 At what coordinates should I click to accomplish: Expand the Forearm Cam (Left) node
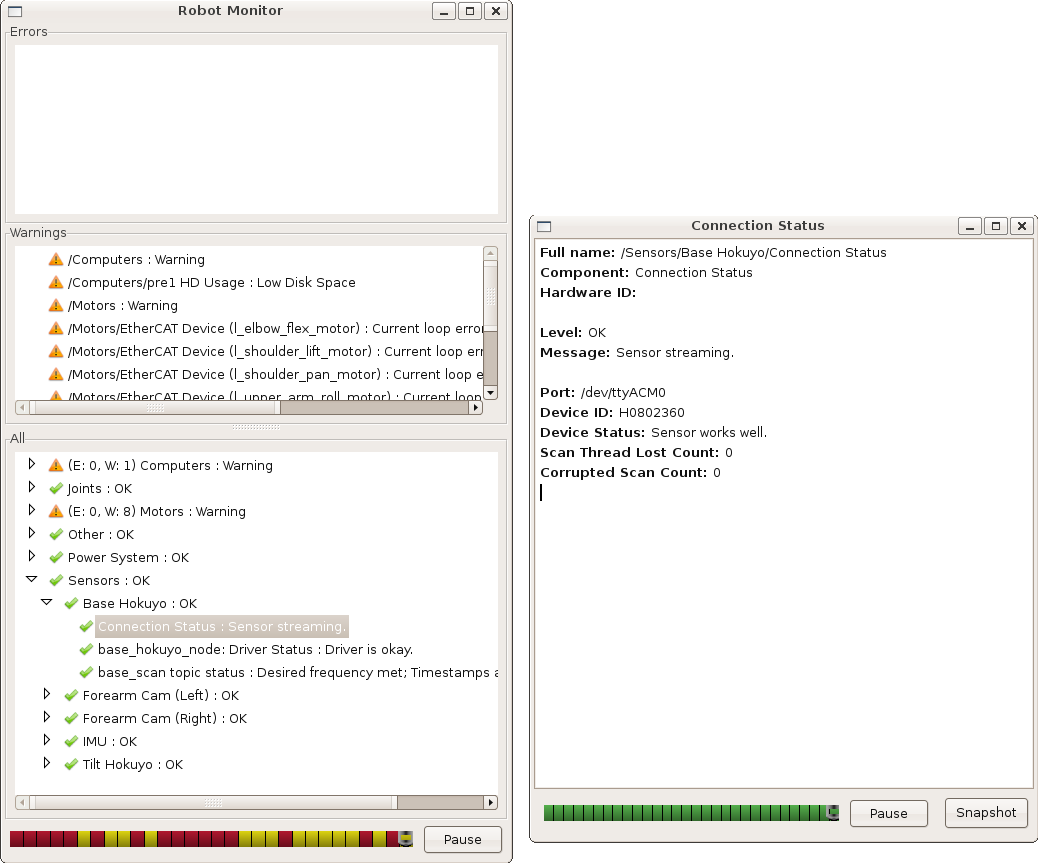(46, 694)
